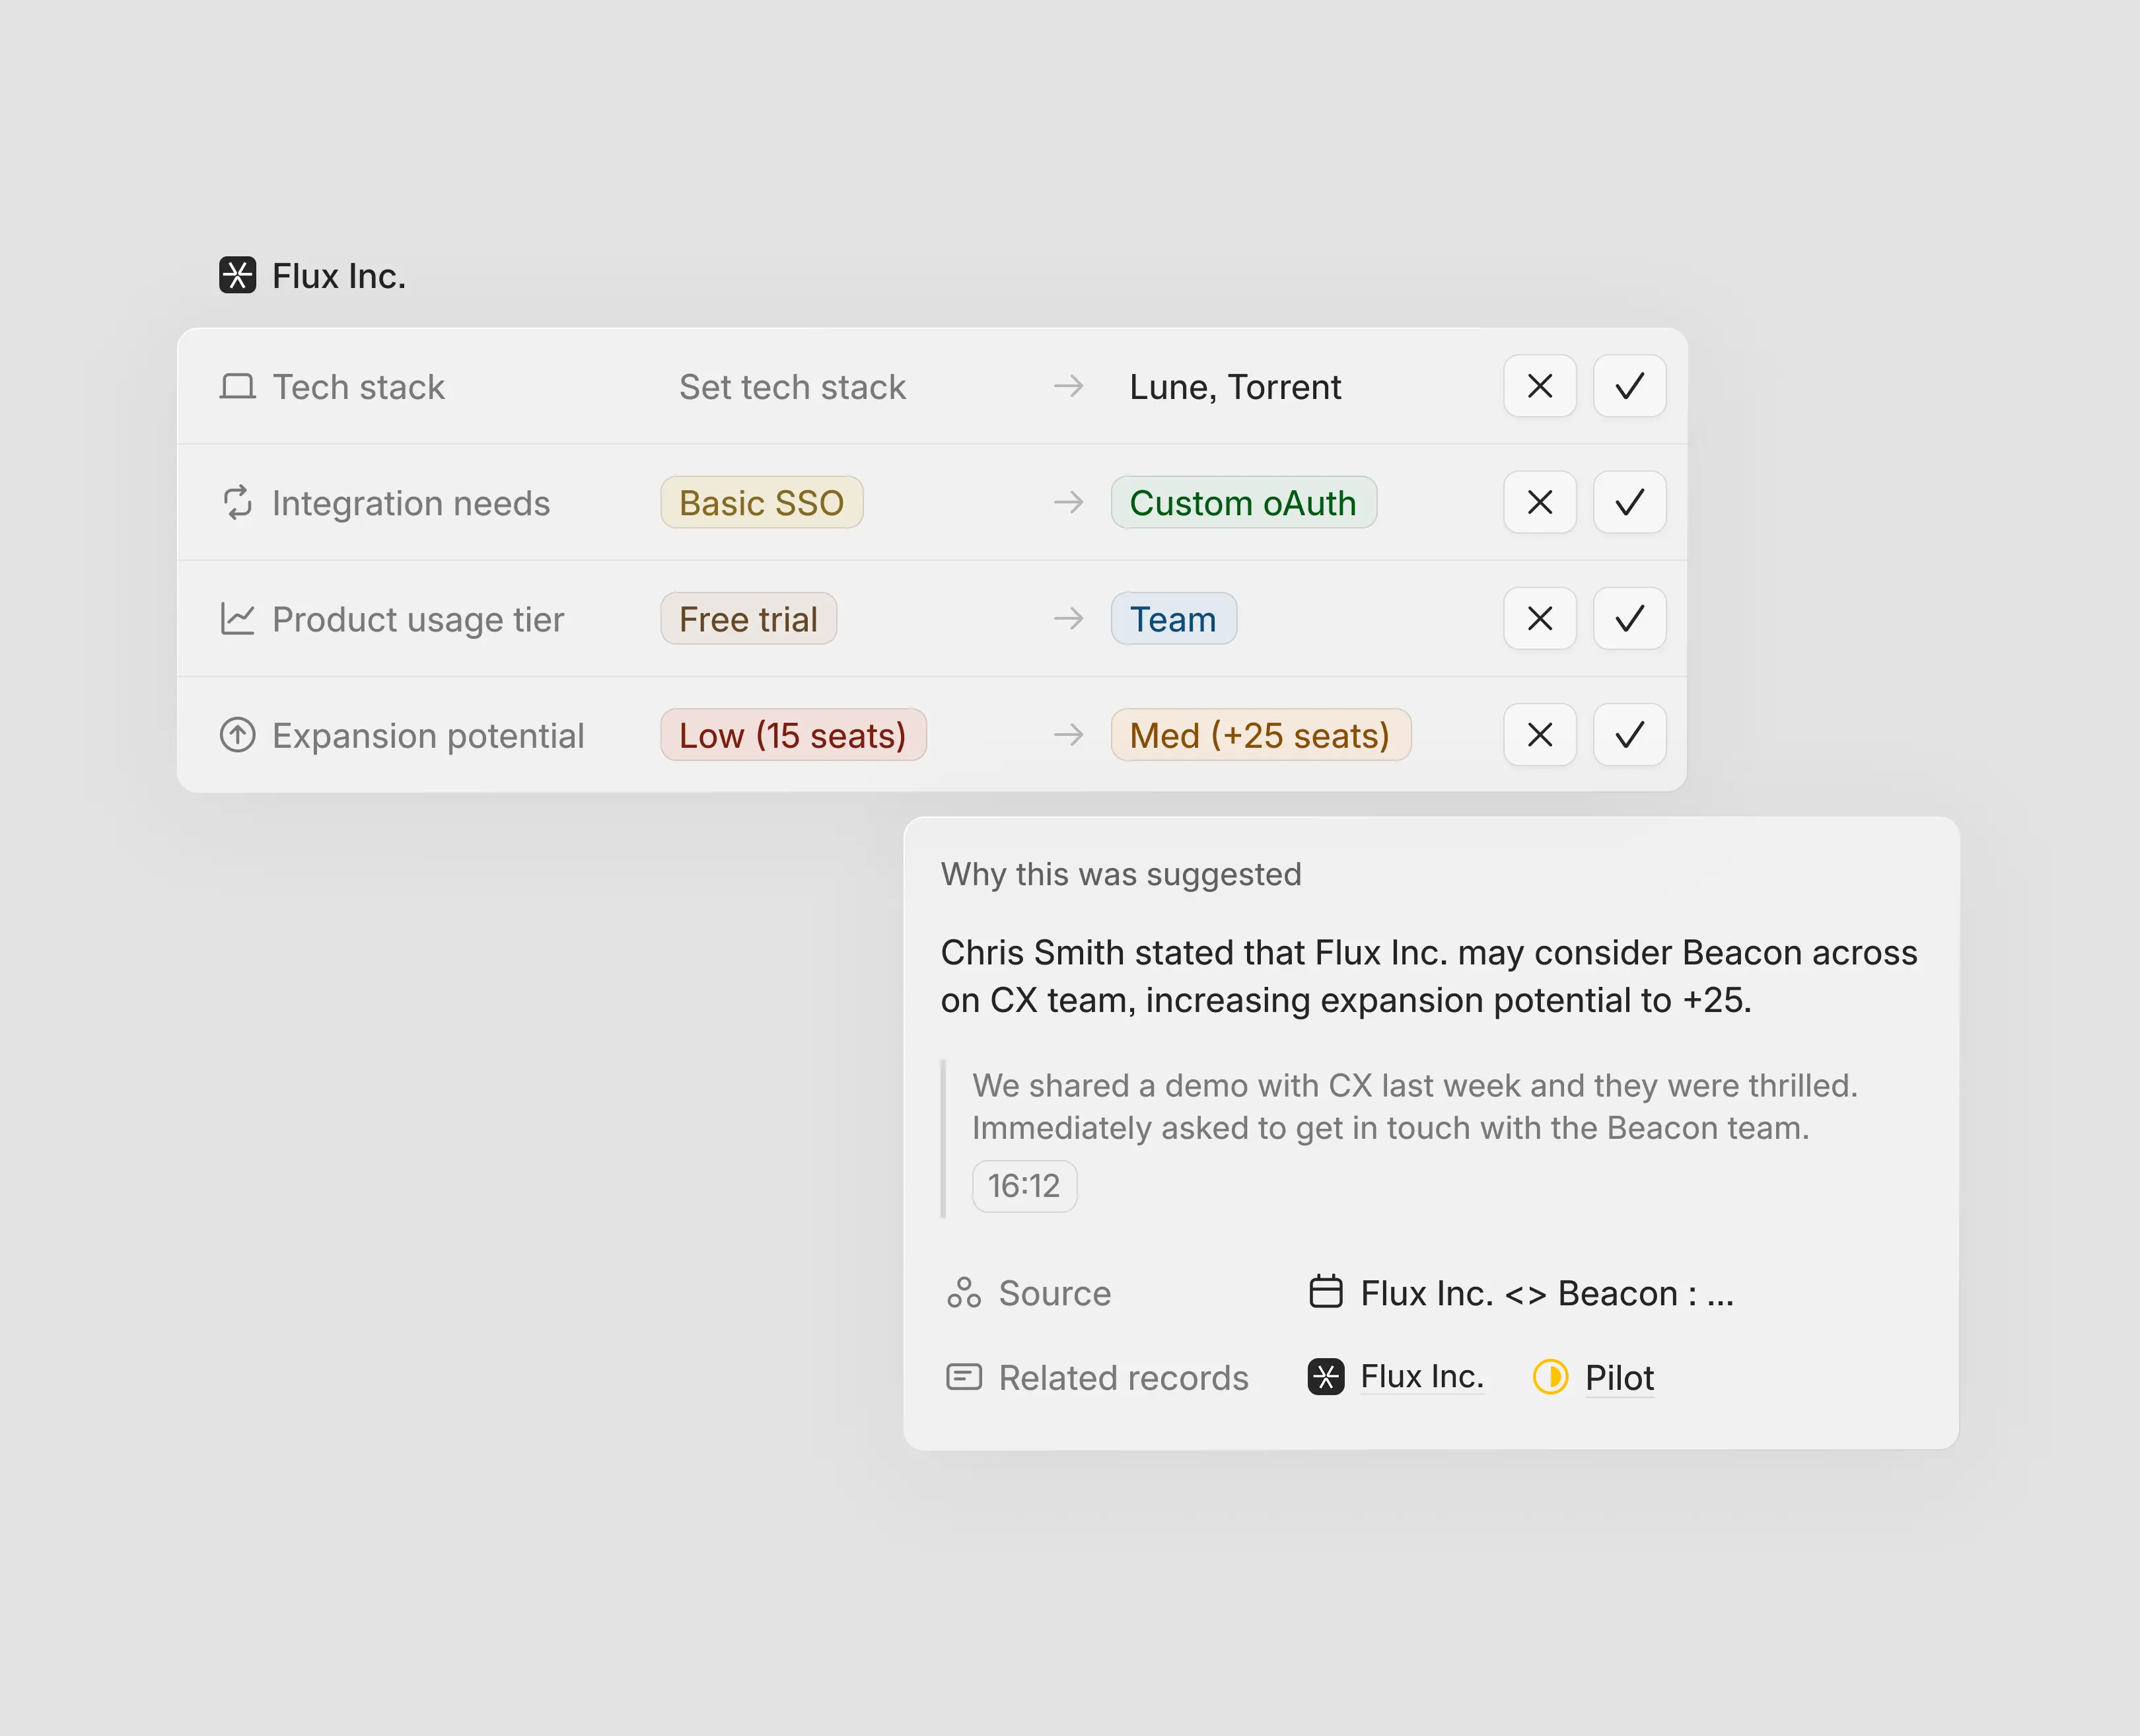Click the Product usage tier chart icon
The width and height of the screenshot is (2140, 1736).
click(237, 619)
